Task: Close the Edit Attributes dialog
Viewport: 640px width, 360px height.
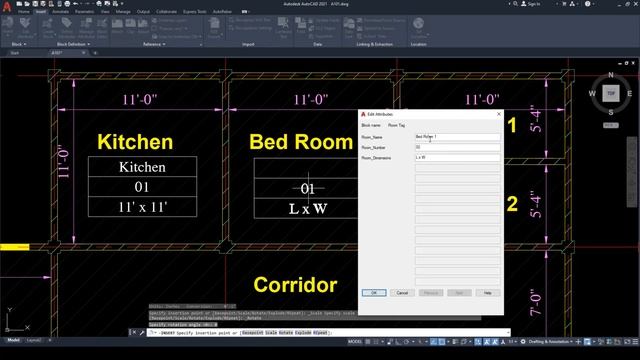Action: click(x=498, y=114)
